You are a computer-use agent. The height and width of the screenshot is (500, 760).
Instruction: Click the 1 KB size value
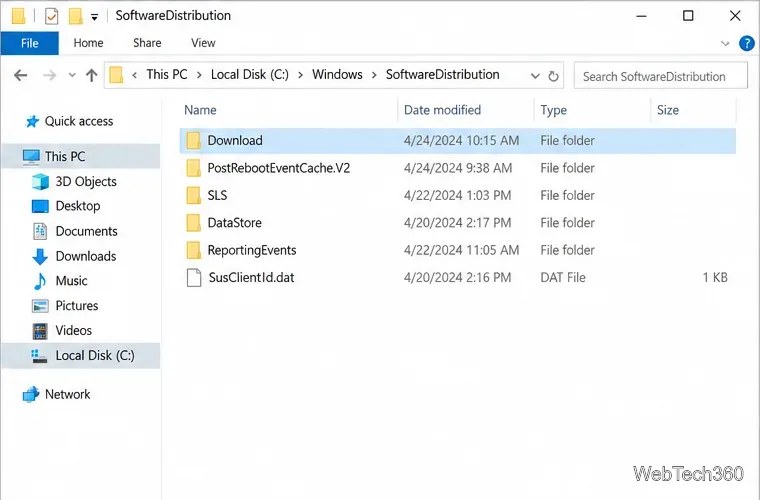(x=715, y=278)
